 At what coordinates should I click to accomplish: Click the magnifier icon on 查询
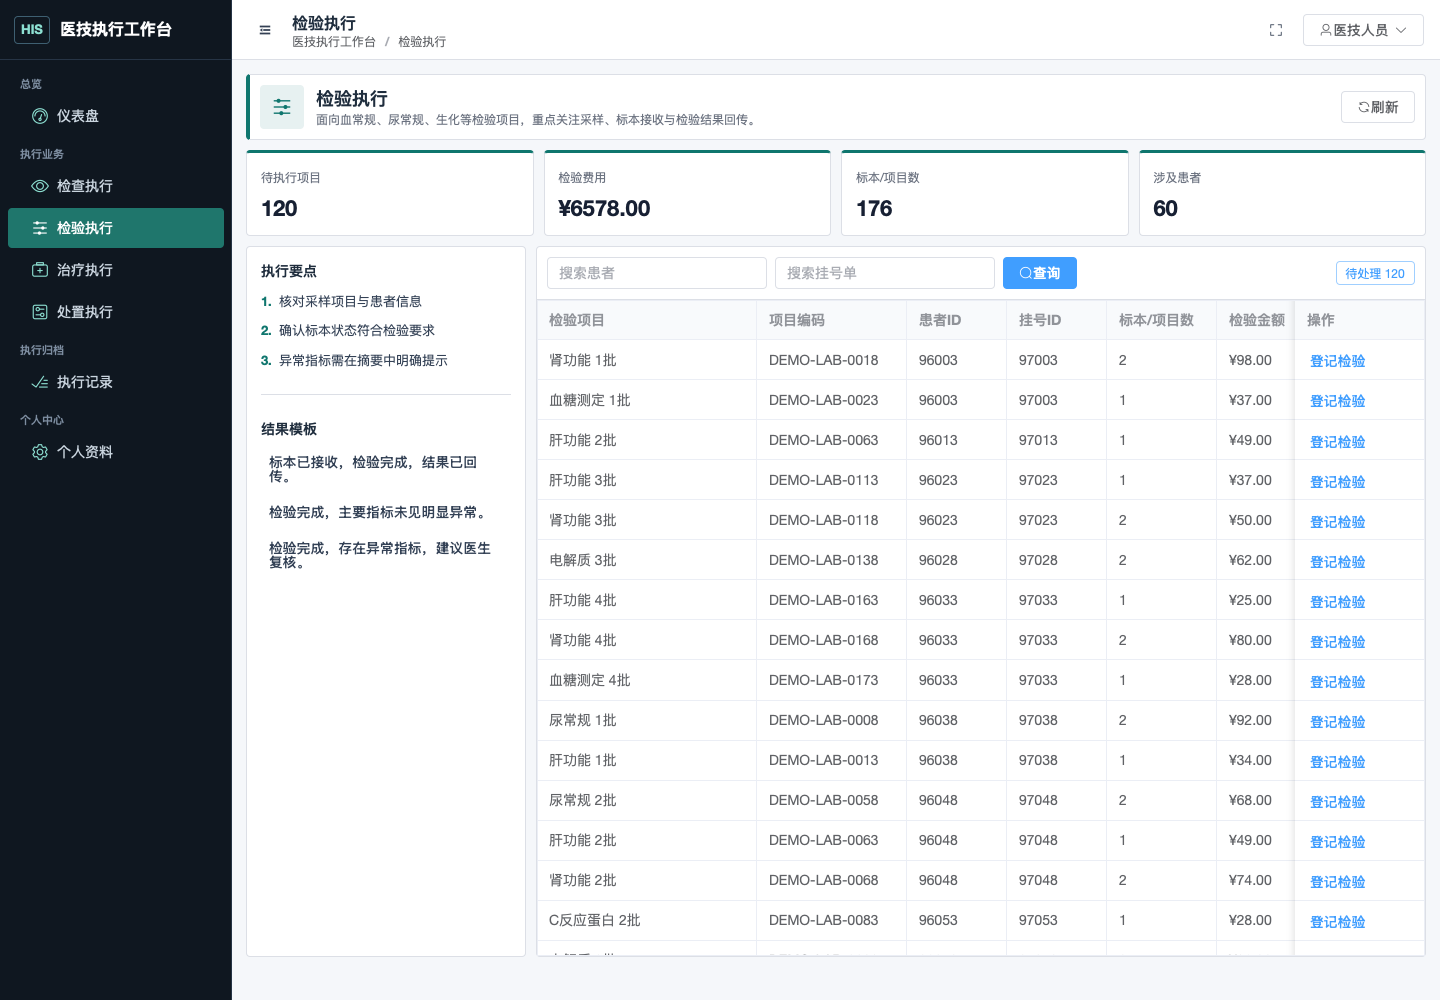[x=1025, y=273]
